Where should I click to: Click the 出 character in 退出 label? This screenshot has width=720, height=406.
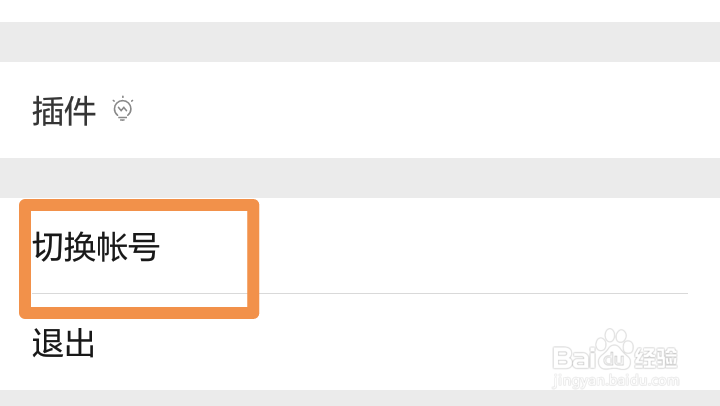(x=80, y=343)
